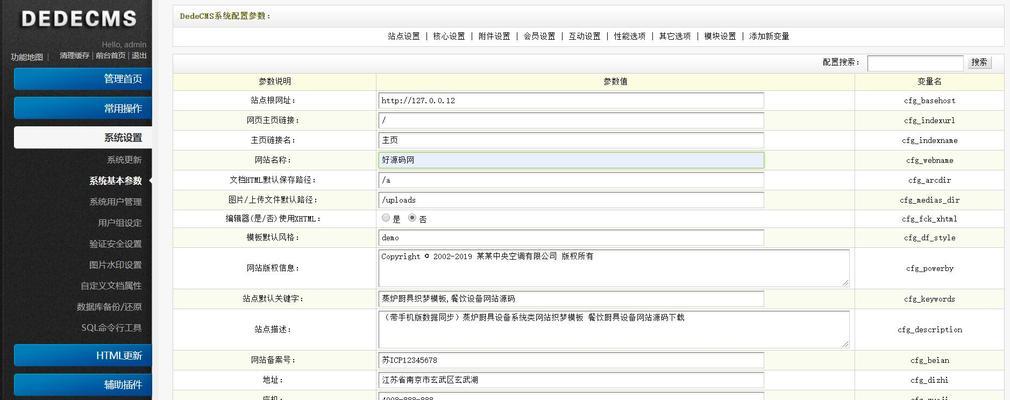Open 系统更新 in the sidebar
This screenshot has height=400, width=1010.
coord(124,160)
